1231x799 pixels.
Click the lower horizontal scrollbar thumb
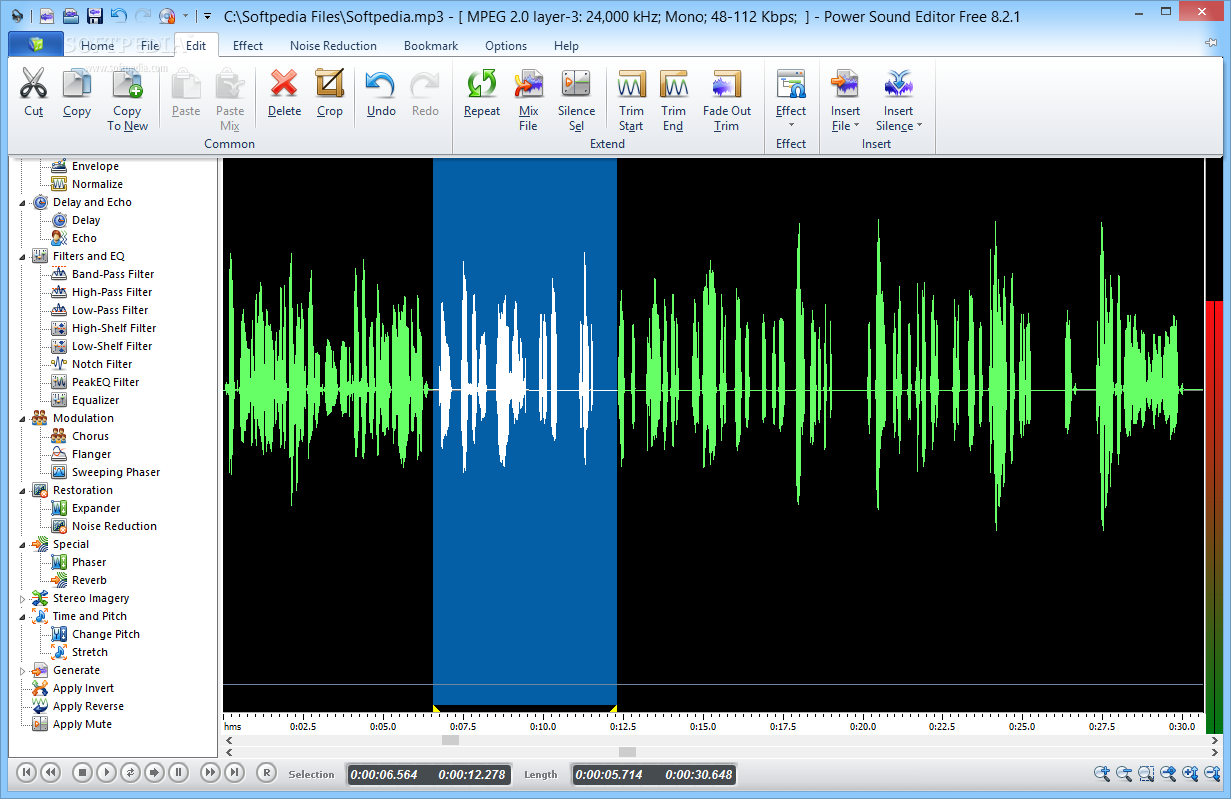[x=627, y=752]
